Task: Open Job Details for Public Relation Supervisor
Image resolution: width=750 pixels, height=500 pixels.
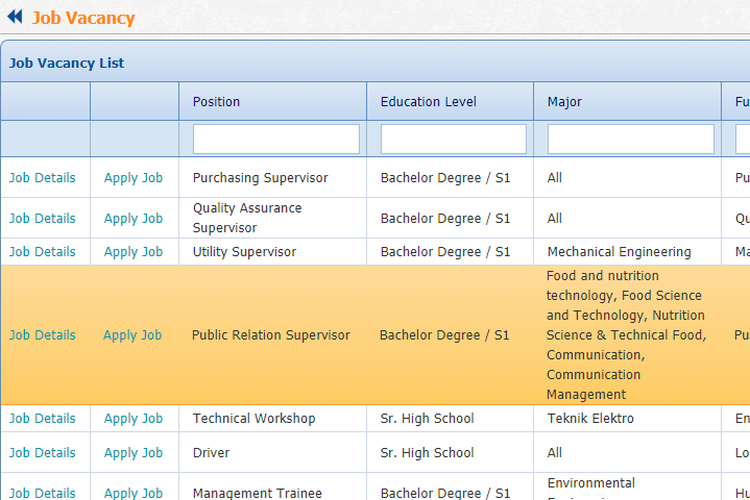Action: (x=42, y=335)
